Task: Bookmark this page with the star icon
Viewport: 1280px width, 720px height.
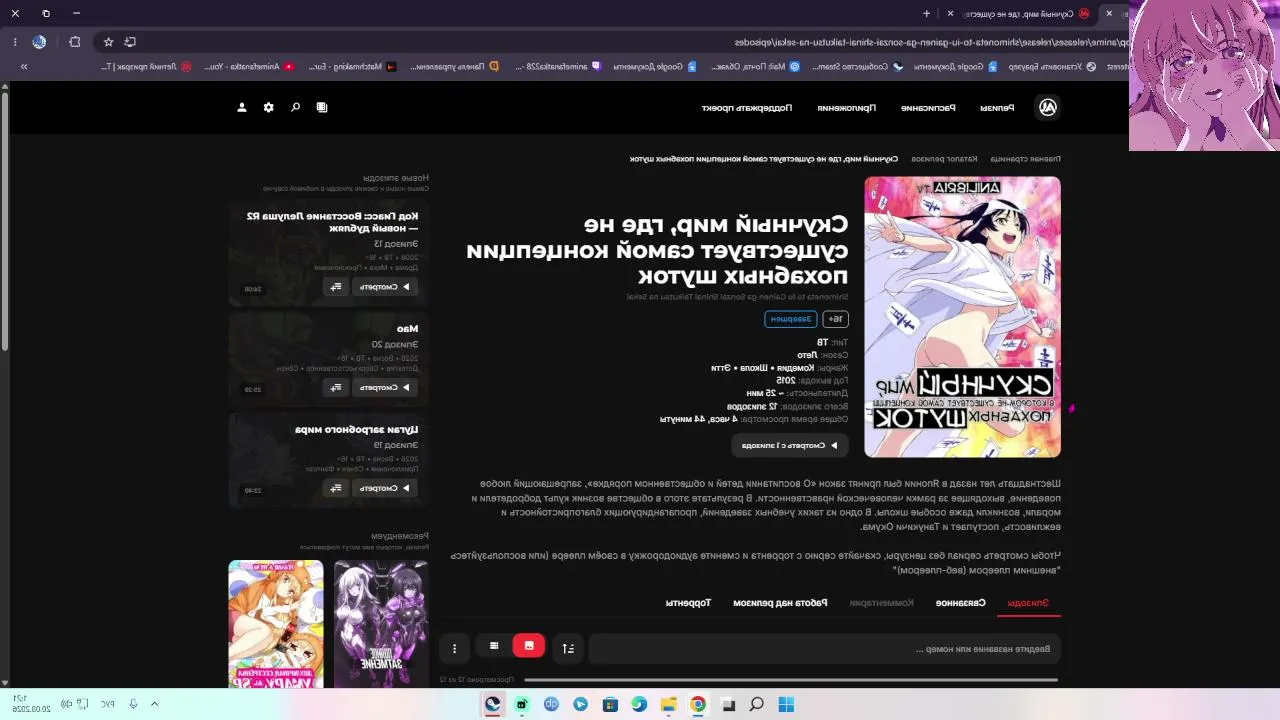Action: (108, 42)
